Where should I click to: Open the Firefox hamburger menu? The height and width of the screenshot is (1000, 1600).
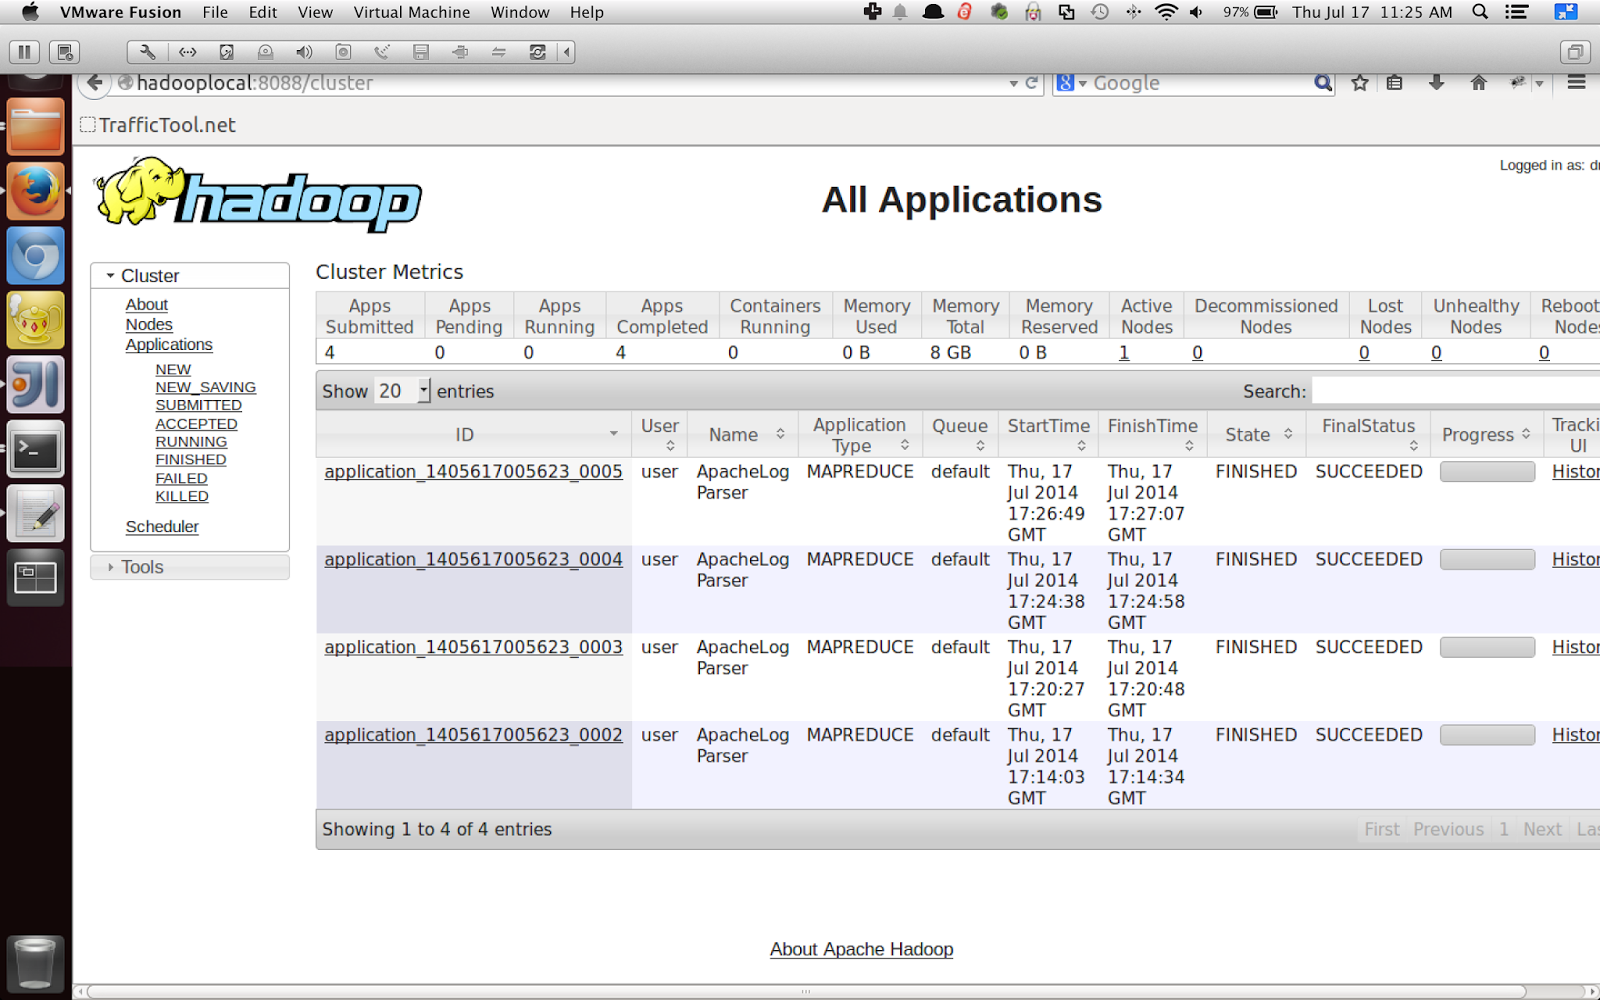click(1576, 83)
